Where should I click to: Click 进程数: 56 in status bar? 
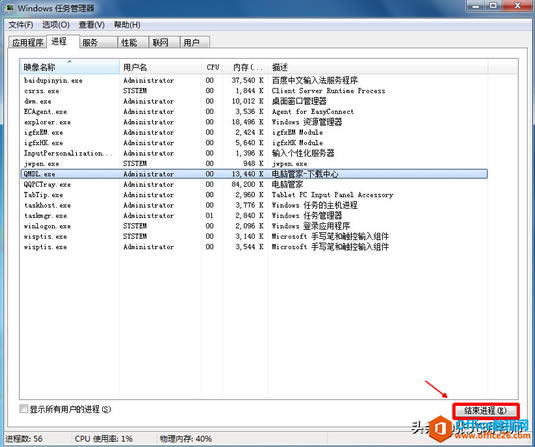tap(24, 439)
